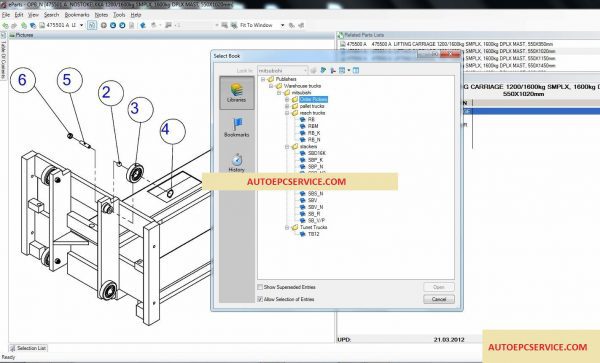Screen dimensions: 600x363
Task: Collapse the mitsubishi tree node
Action: (279, 93)
